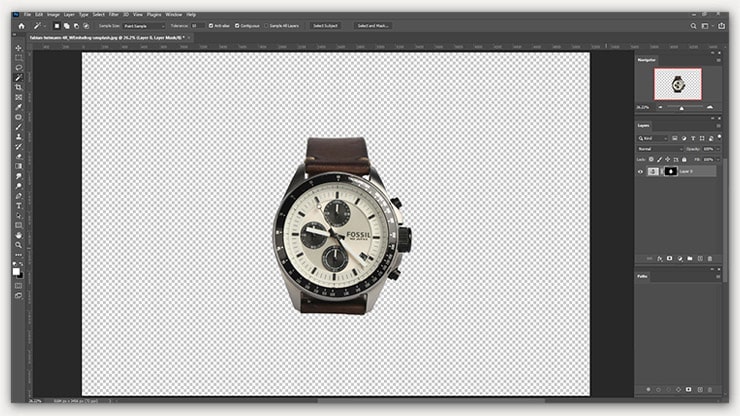Select the Frame tool
740x416 pixels.
point(18,97)
